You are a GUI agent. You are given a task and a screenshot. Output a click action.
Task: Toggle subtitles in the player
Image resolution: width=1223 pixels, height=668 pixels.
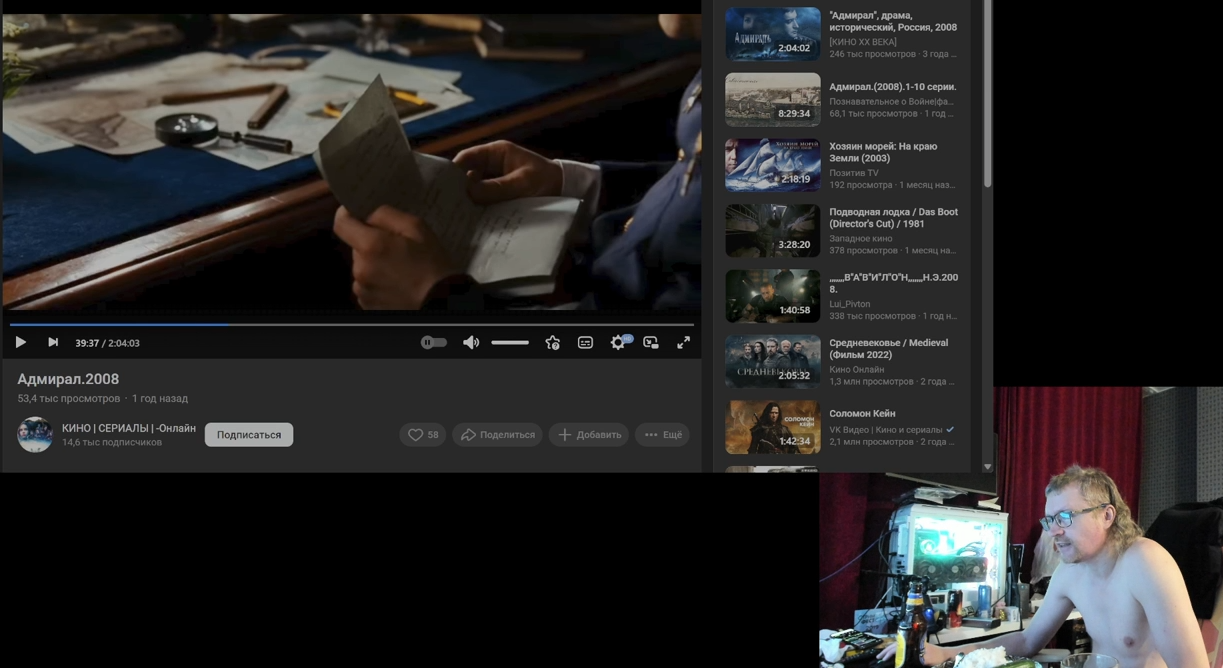tap(585, 342)
